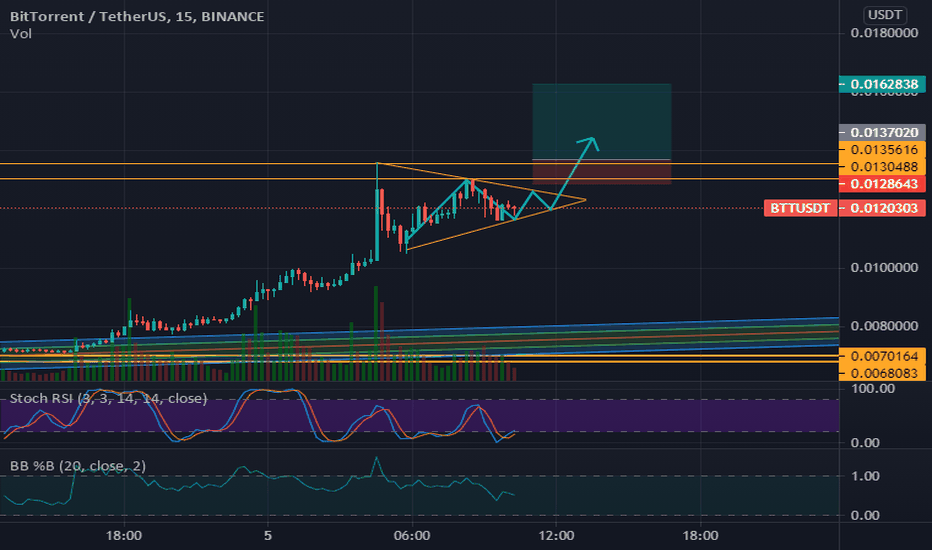Viewport: 932px width, 550px height.
Task: Click the tallest green volume bar
Action: click(376, 333)
